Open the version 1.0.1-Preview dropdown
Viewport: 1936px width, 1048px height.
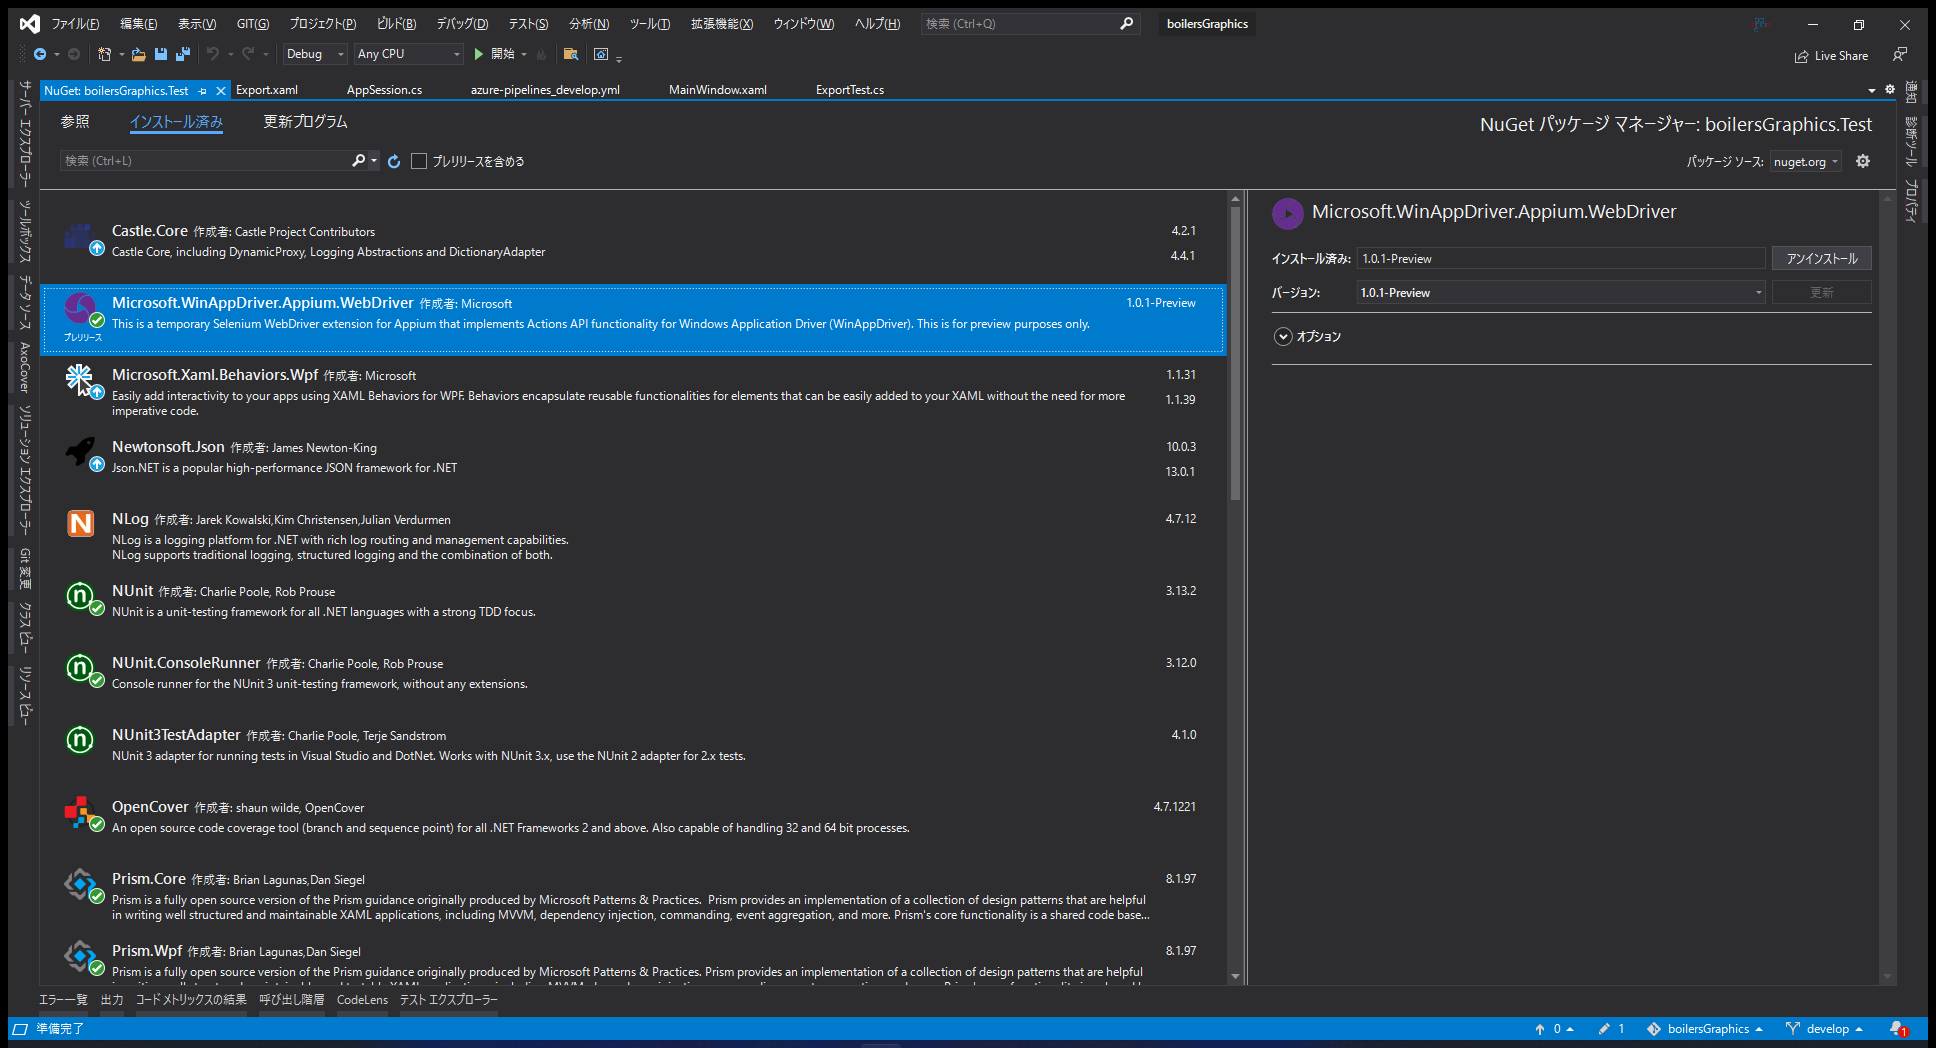pos(1561,293)
